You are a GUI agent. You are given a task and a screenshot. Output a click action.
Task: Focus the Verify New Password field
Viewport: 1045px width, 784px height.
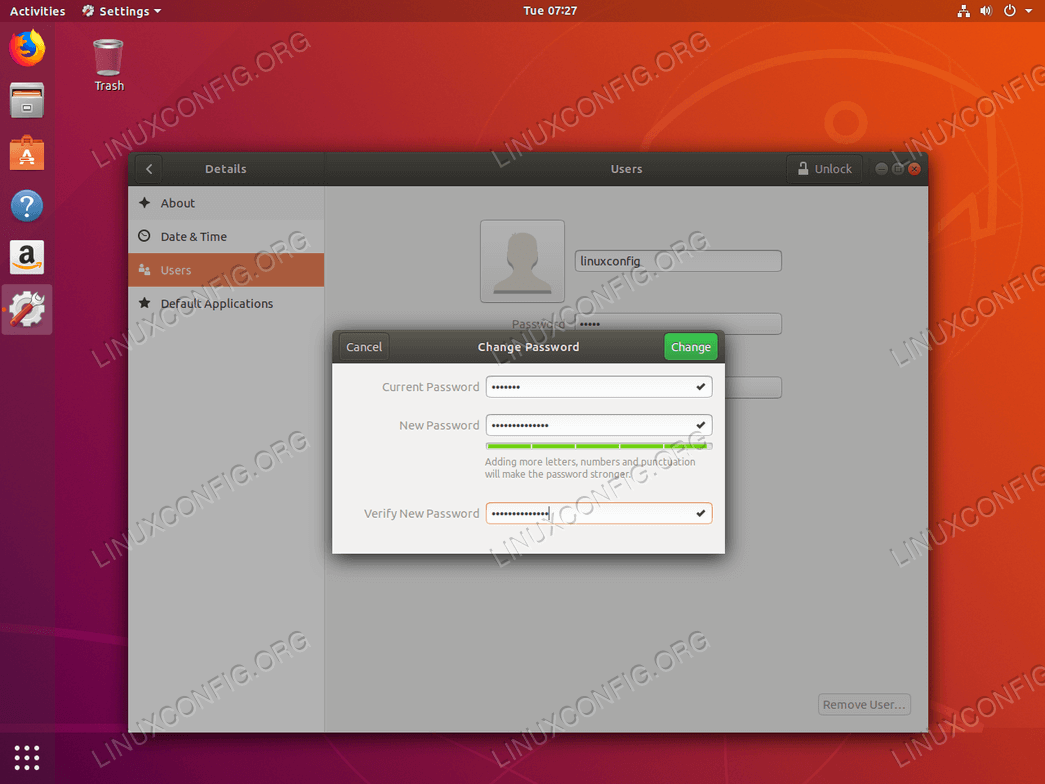coord(598,513)
